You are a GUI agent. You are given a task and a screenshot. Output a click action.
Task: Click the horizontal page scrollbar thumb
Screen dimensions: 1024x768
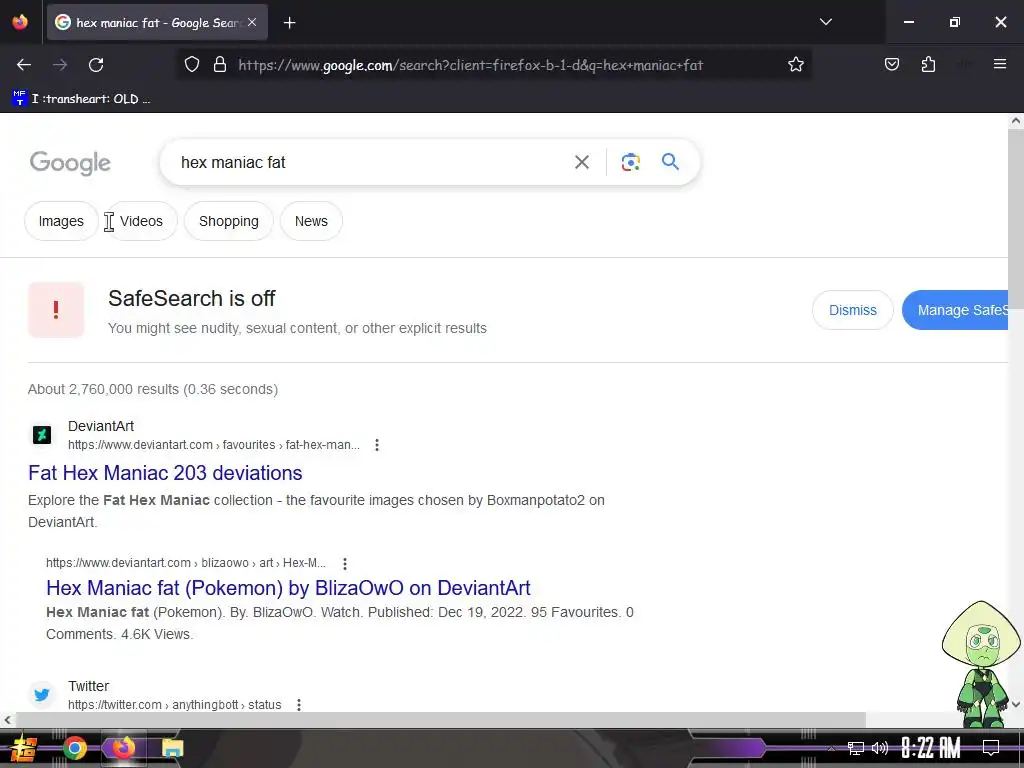click(x=440, y=720)
